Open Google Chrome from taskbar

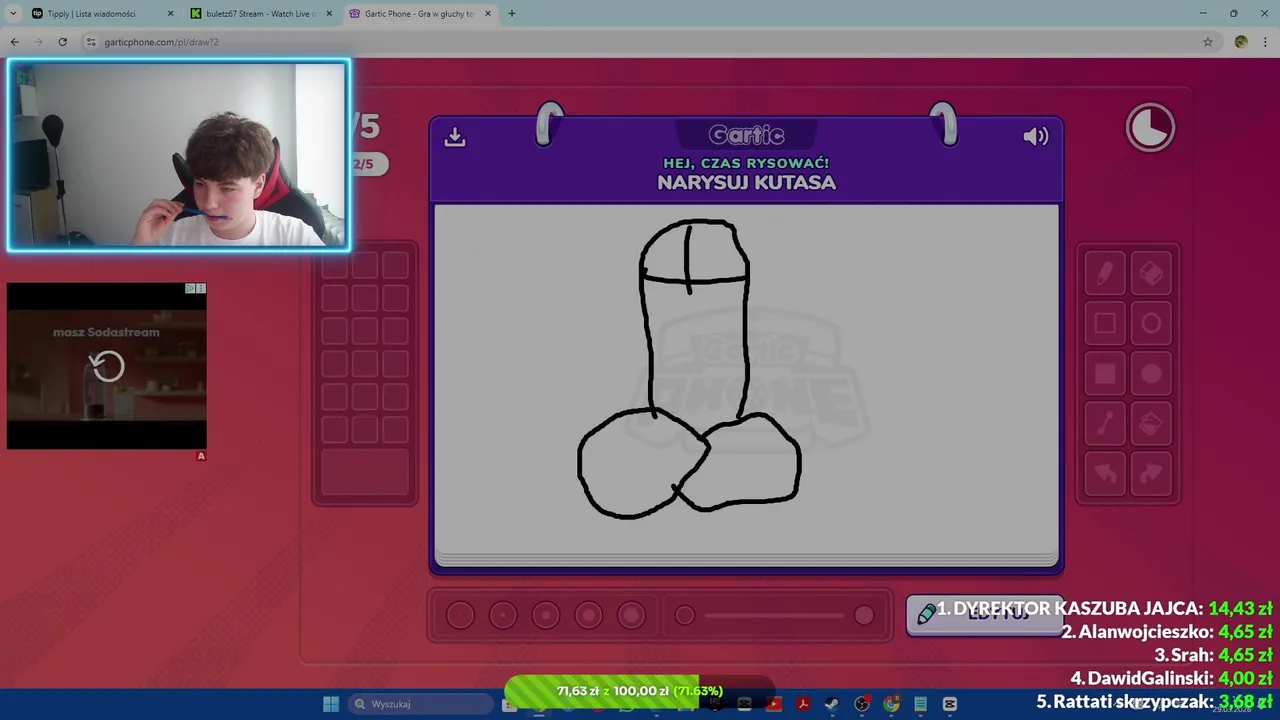[891, 704]
